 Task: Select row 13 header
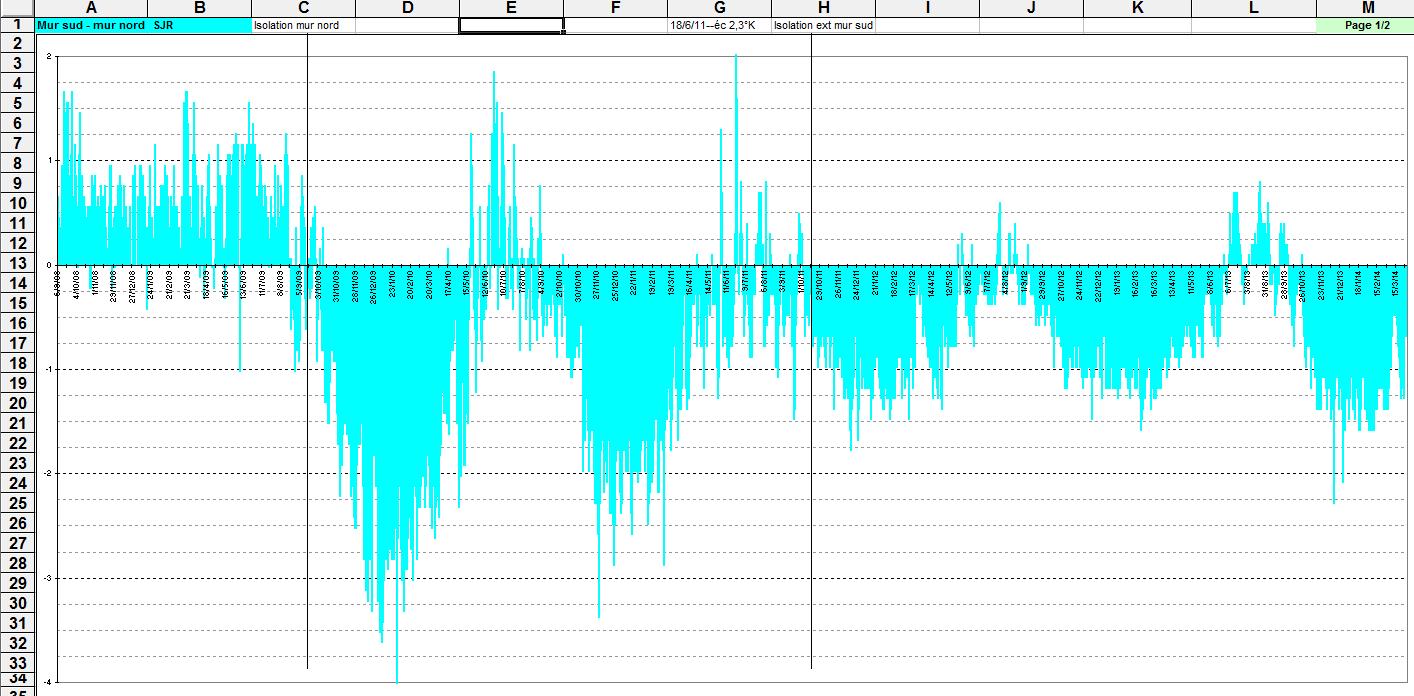(18, 263)
